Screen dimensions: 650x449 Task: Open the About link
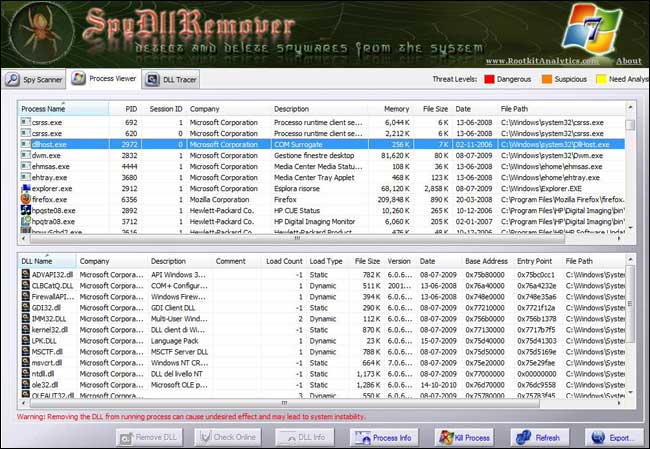tap(628, 61)
